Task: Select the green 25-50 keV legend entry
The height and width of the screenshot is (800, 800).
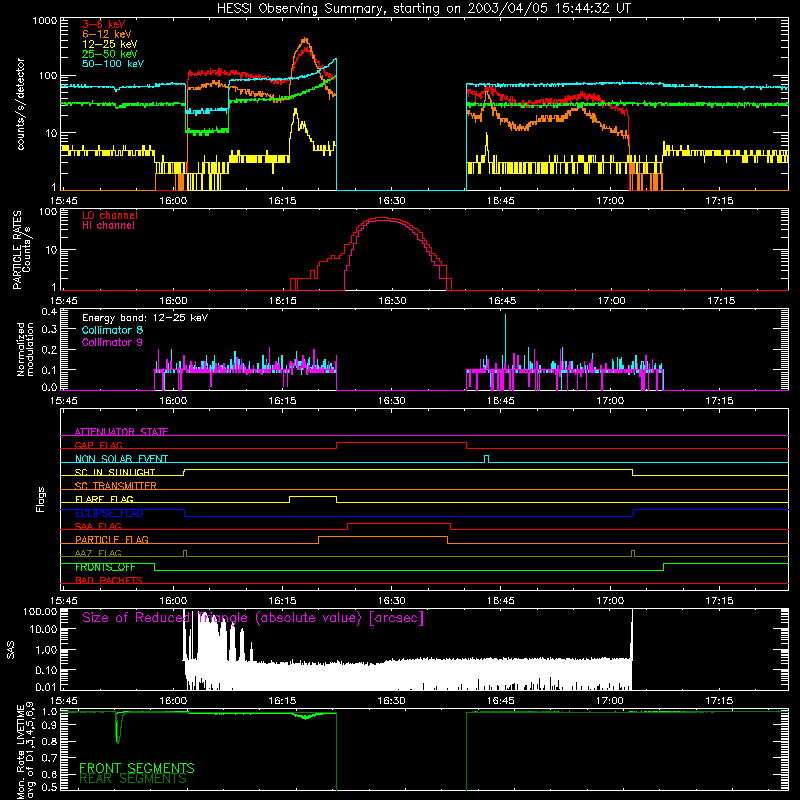Action: (110, 54)
